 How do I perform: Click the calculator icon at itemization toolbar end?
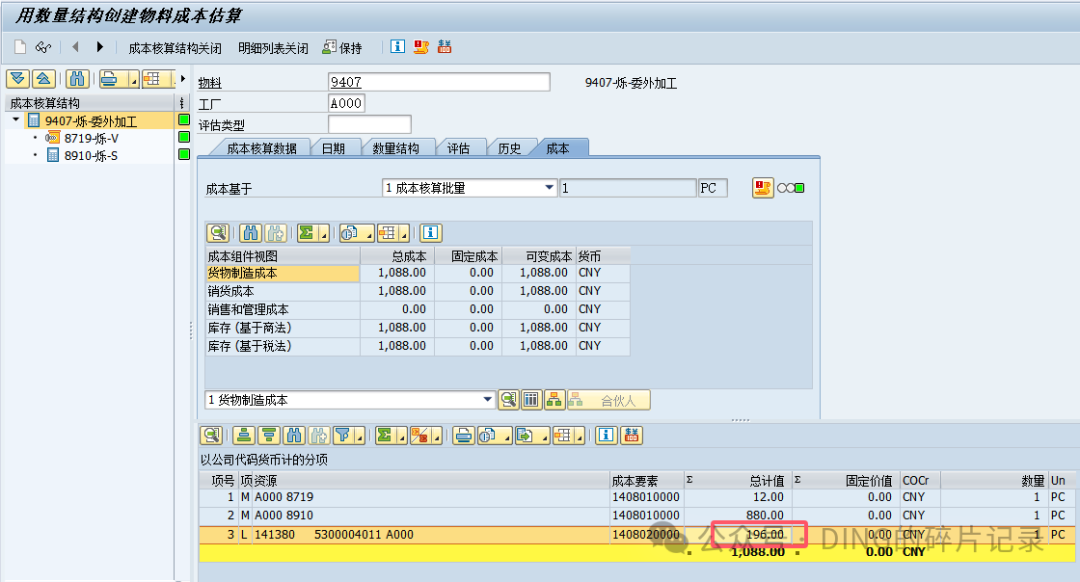632,435
